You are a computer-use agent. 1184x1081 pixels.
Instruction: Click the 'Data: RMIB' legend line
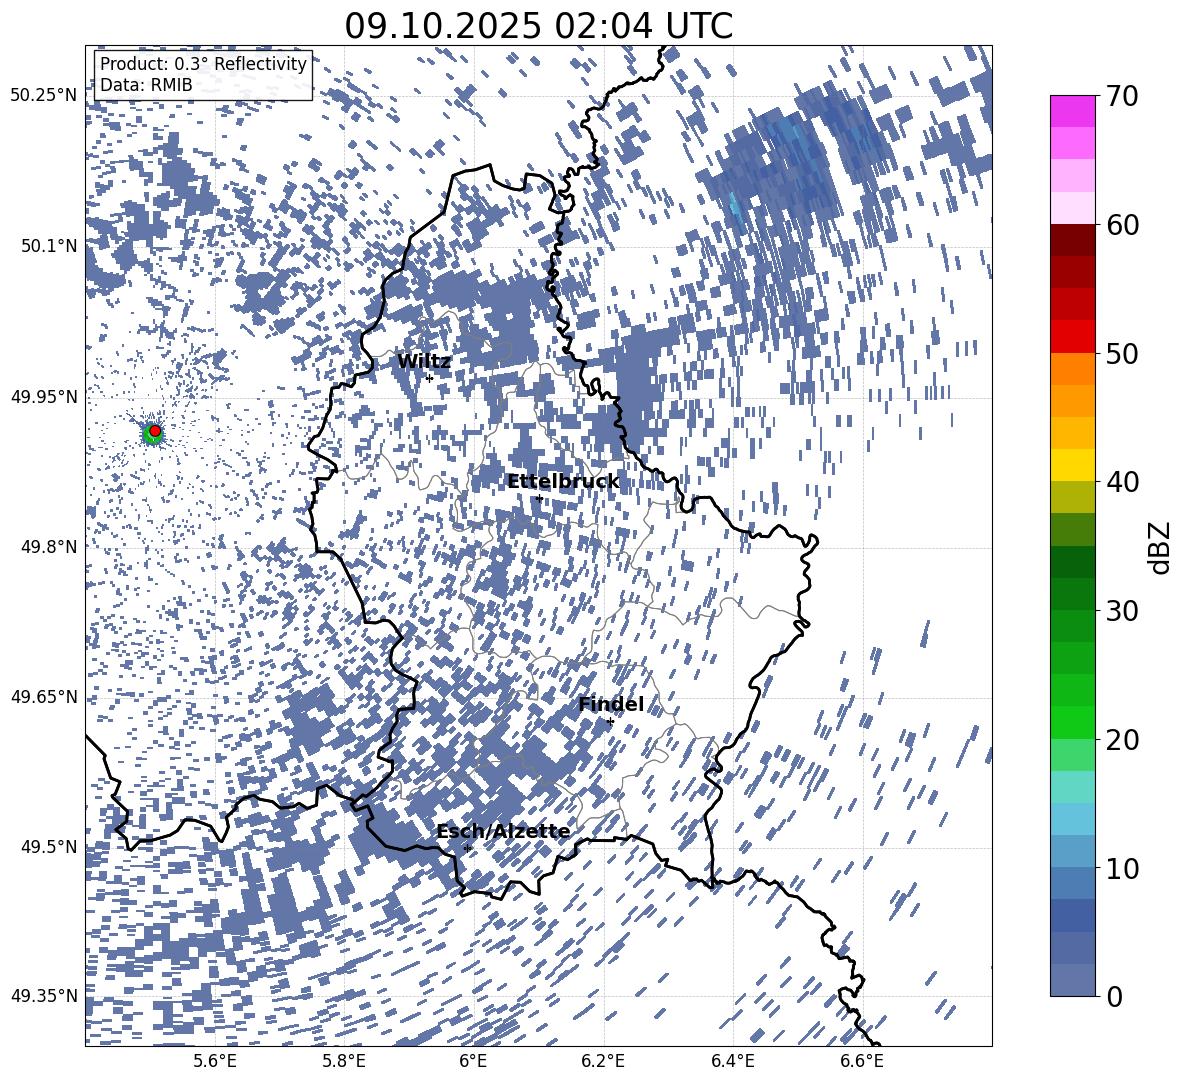pos(146,85)
